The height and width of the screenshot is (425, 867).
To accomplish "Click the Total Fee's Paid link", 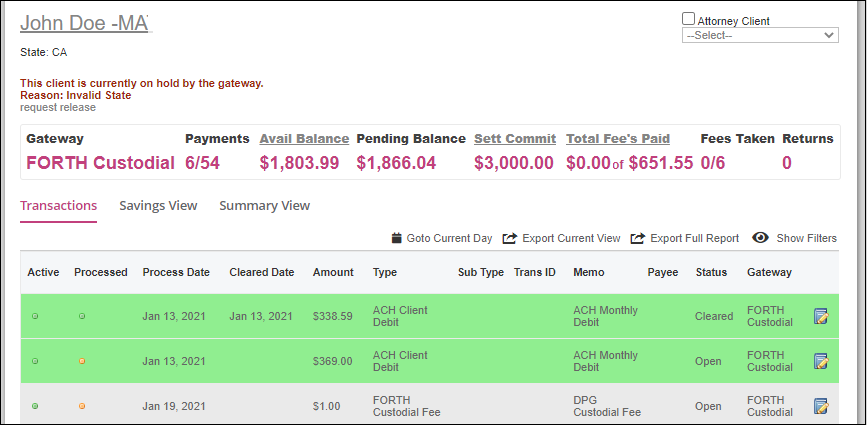I will pos(618,139).
